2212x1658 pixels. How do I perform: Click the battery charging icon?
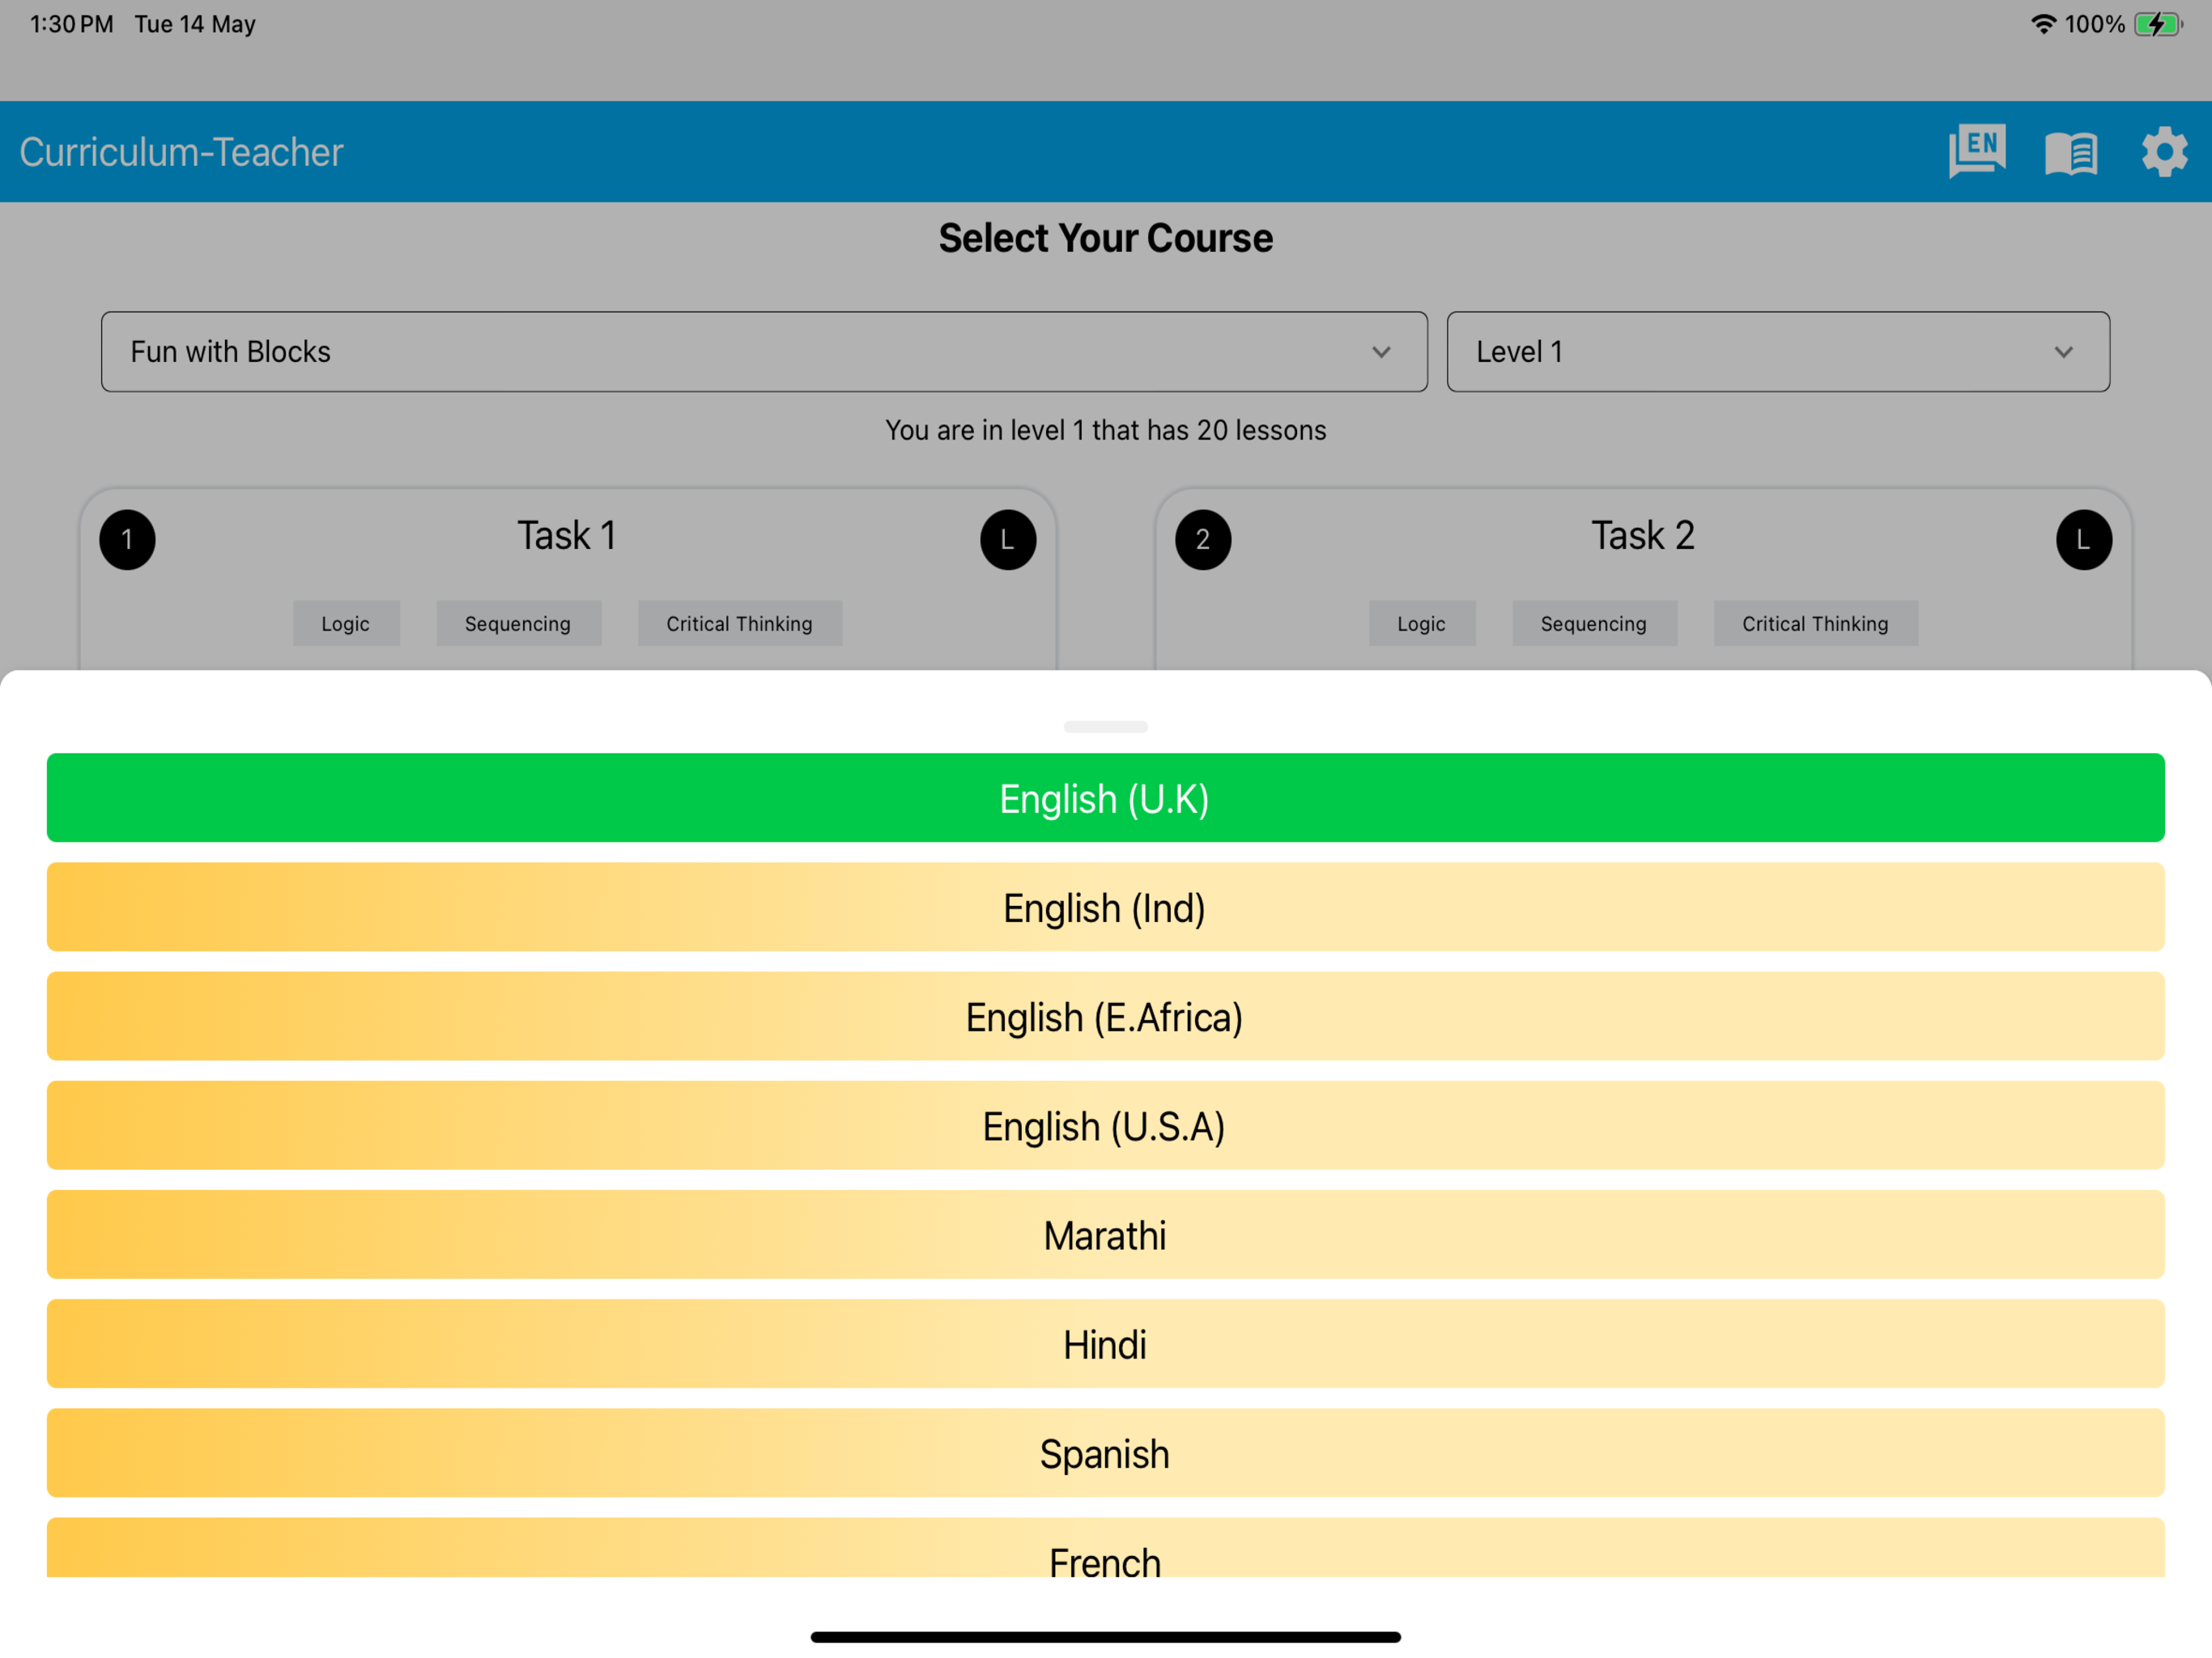[2158, 24]
